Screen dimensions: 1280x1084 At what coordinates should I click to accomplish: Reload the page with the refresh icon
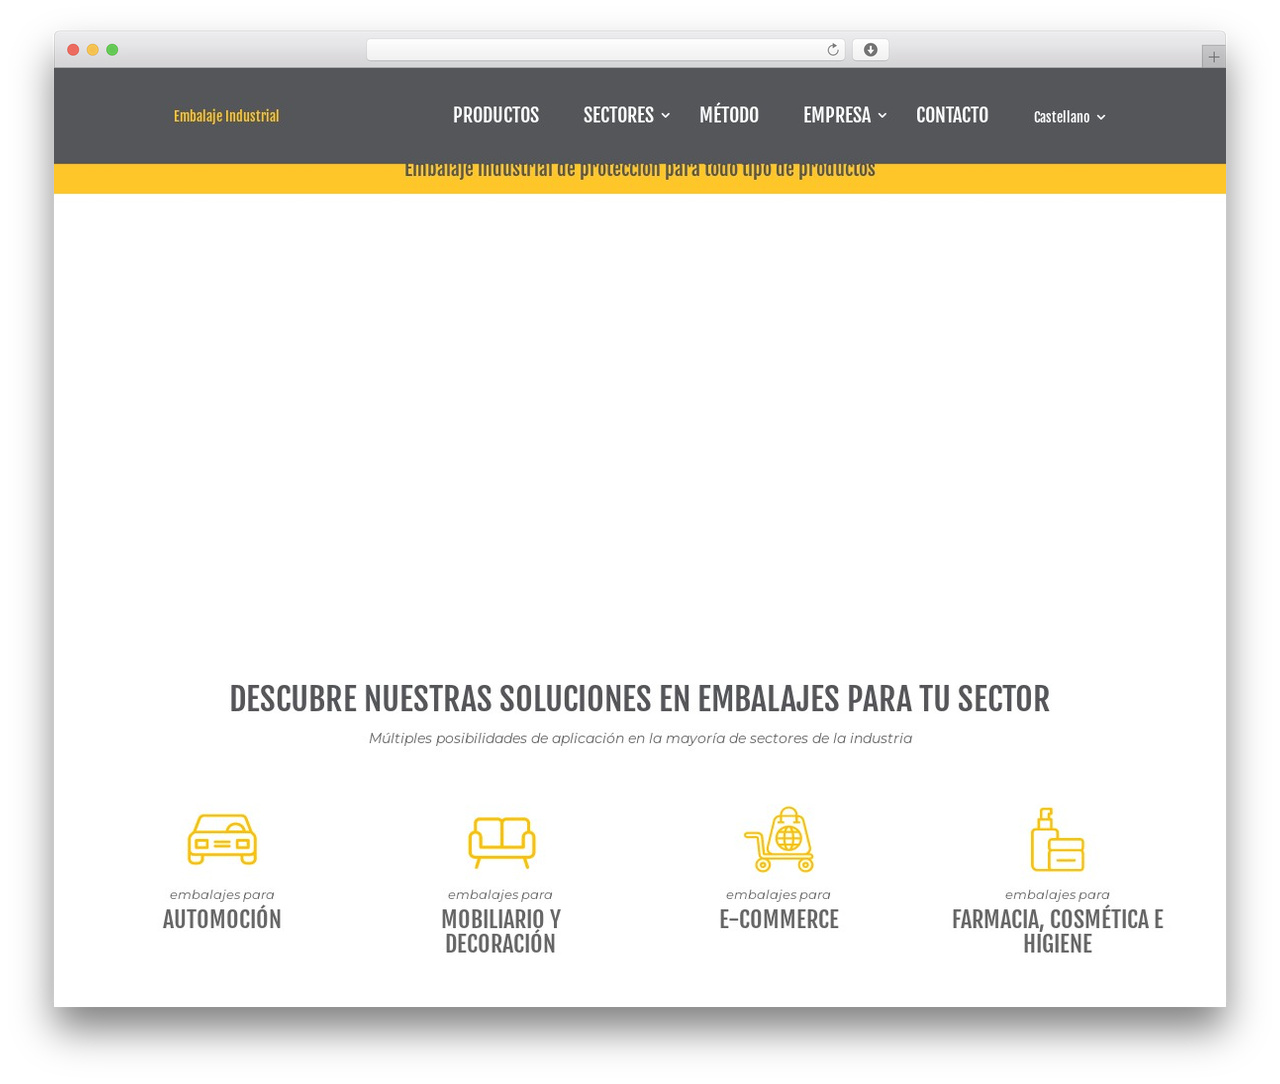pyautogui.click(x=832, y=50)
